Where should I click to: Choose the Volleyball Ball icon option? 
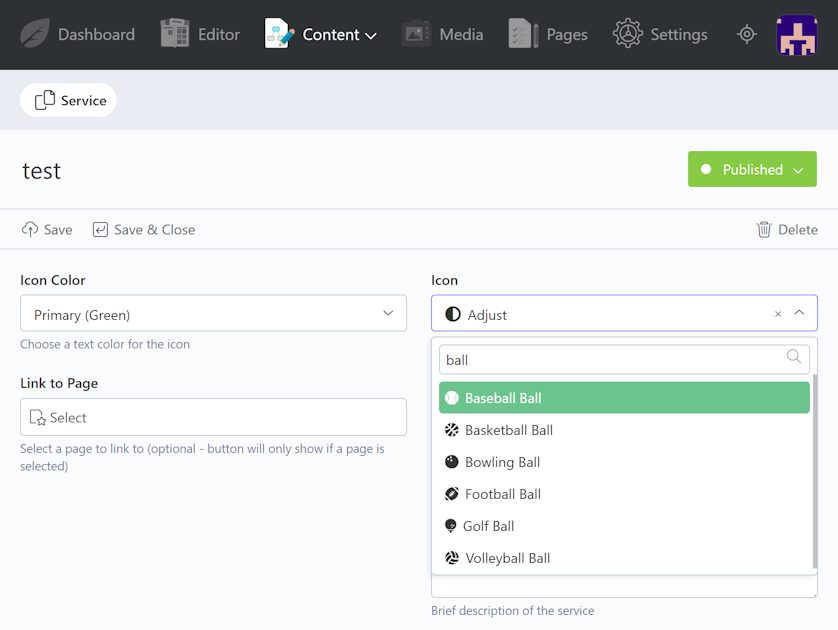point(507,558)
